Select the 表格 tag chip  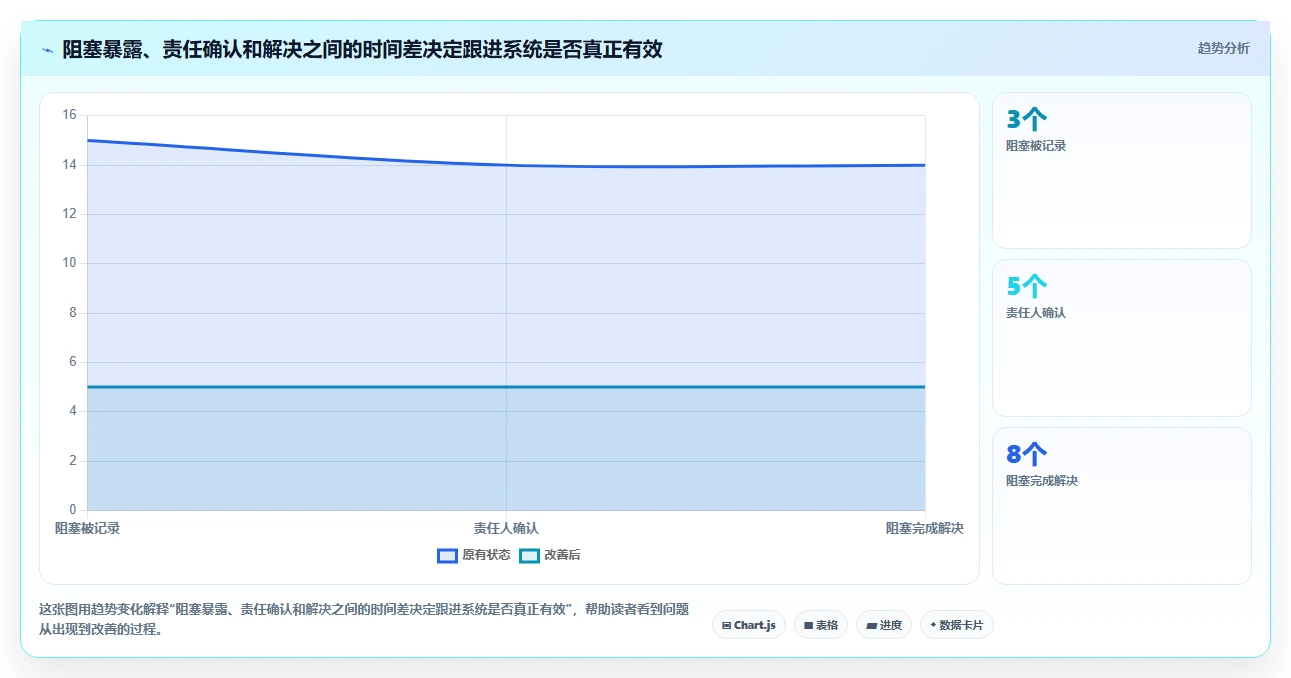[x=821, y=625]
